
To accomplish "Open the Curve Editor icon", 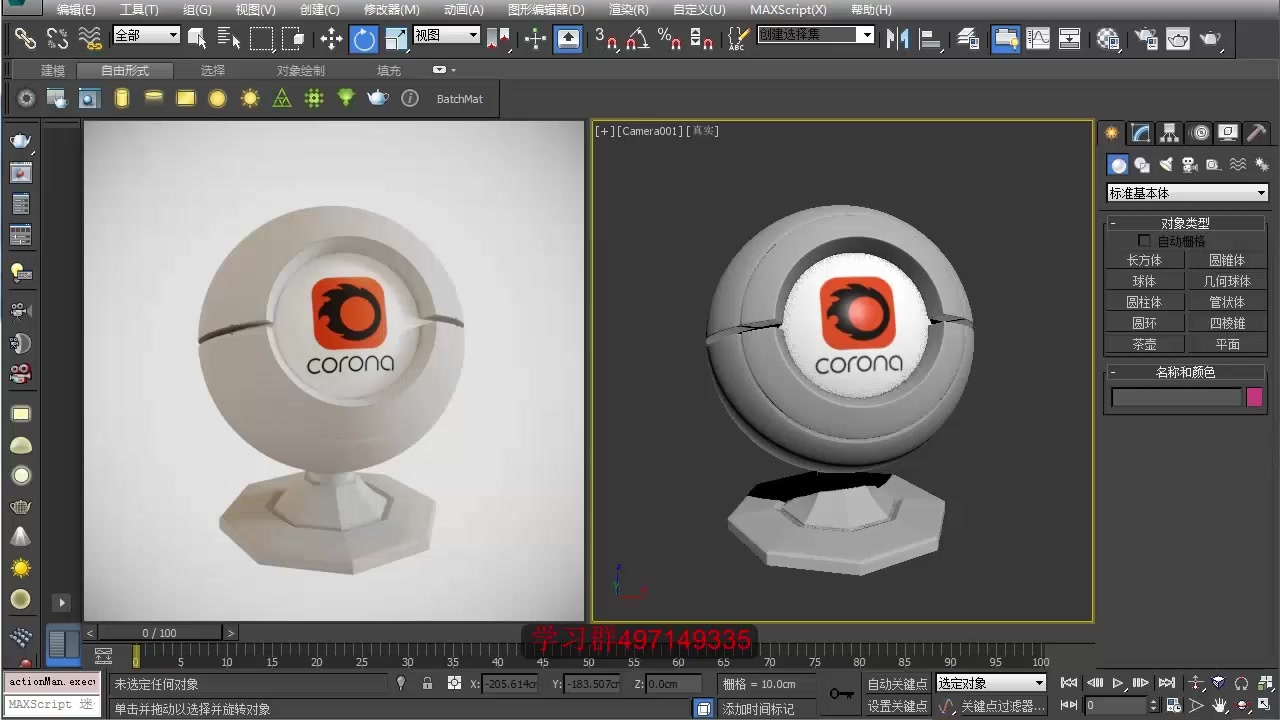I will point(1038,39).
